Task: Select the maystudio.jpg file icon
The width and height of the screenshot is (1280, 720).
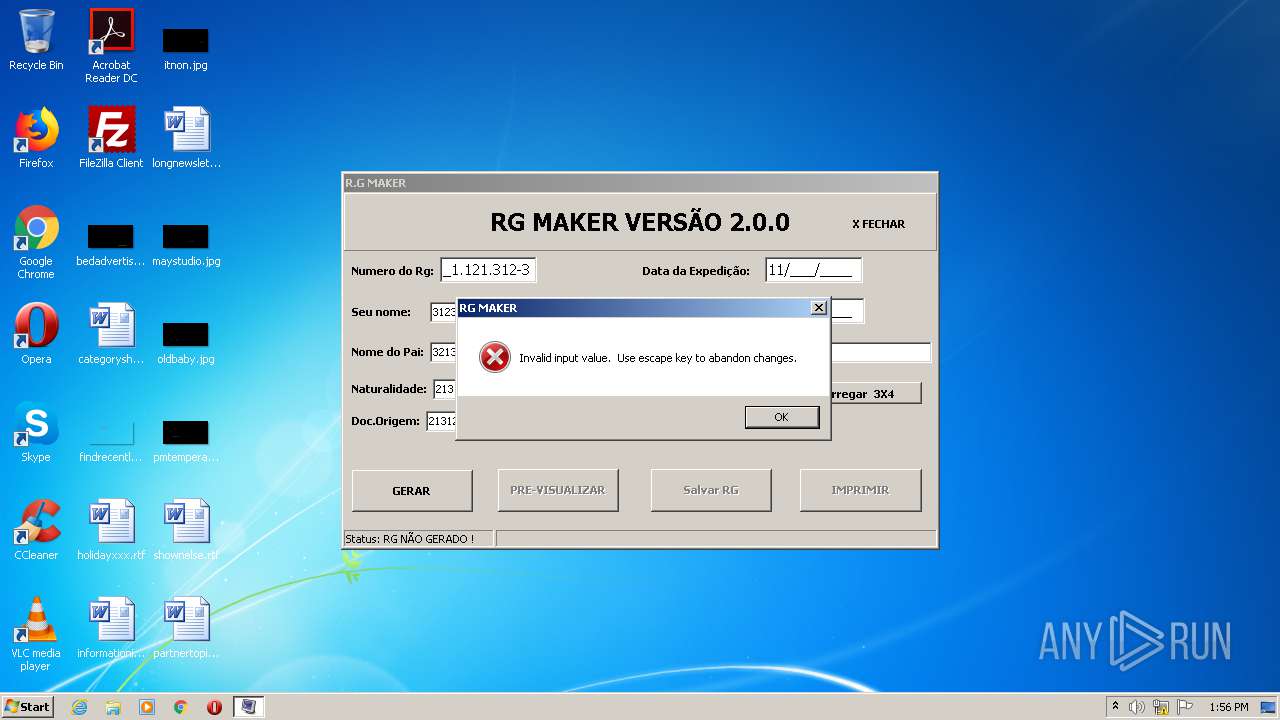Action: click(186, 245)
